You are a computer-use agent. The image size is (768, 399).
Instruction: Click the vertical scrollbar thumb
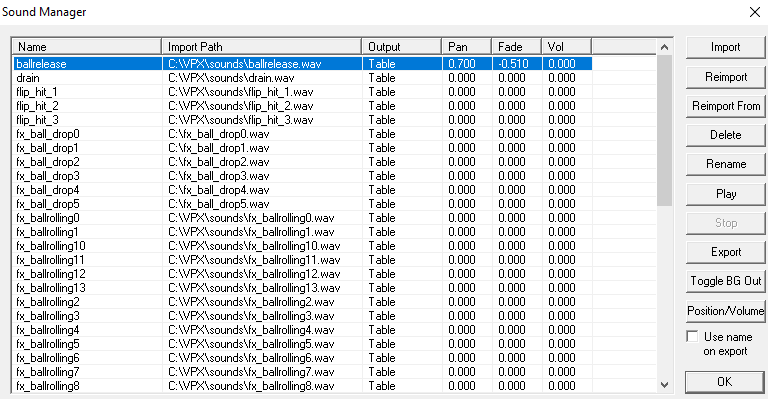tap(664, 130)
